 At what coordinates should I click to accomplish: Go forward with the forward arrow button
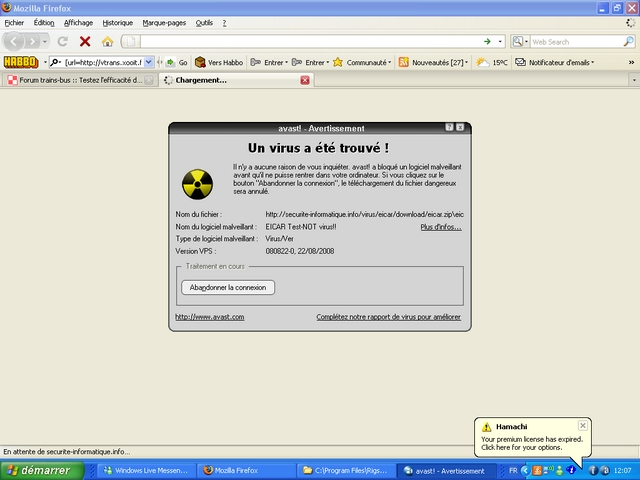pyautogui.click(x=32, y=41)
